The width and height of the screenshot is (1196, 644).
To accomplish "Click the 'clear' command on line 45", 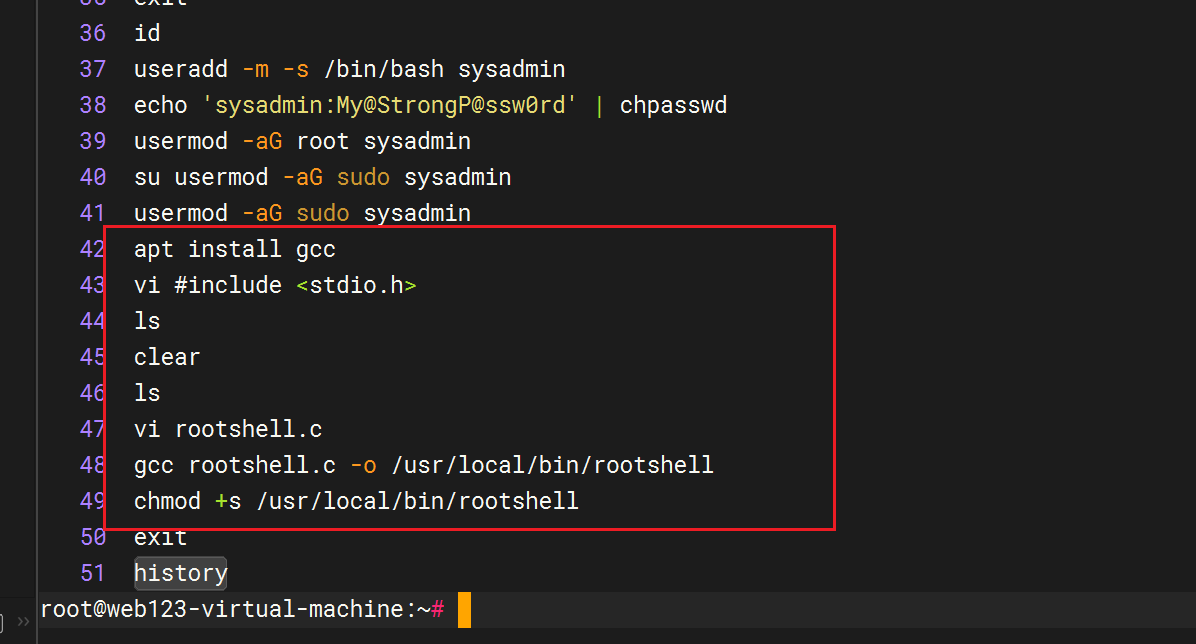I will coord(167,357).
